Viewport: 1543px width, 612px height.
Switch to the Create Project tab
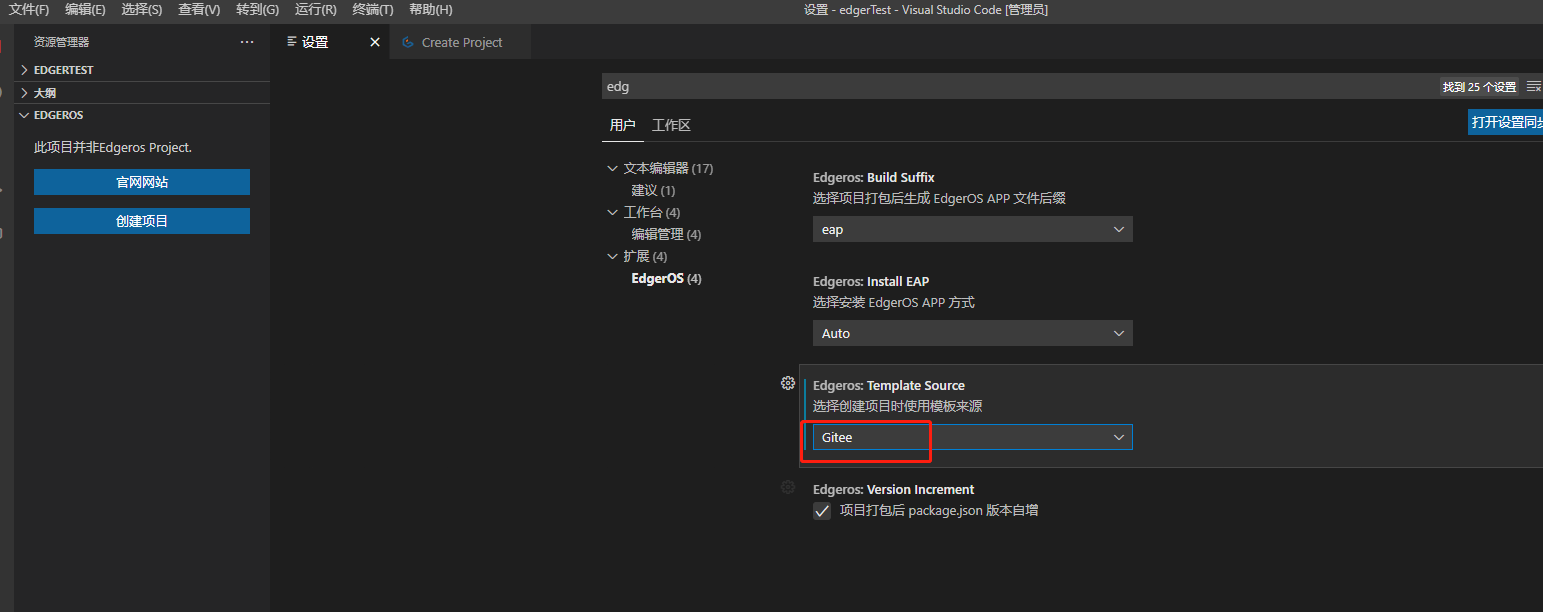pos(461,42)
